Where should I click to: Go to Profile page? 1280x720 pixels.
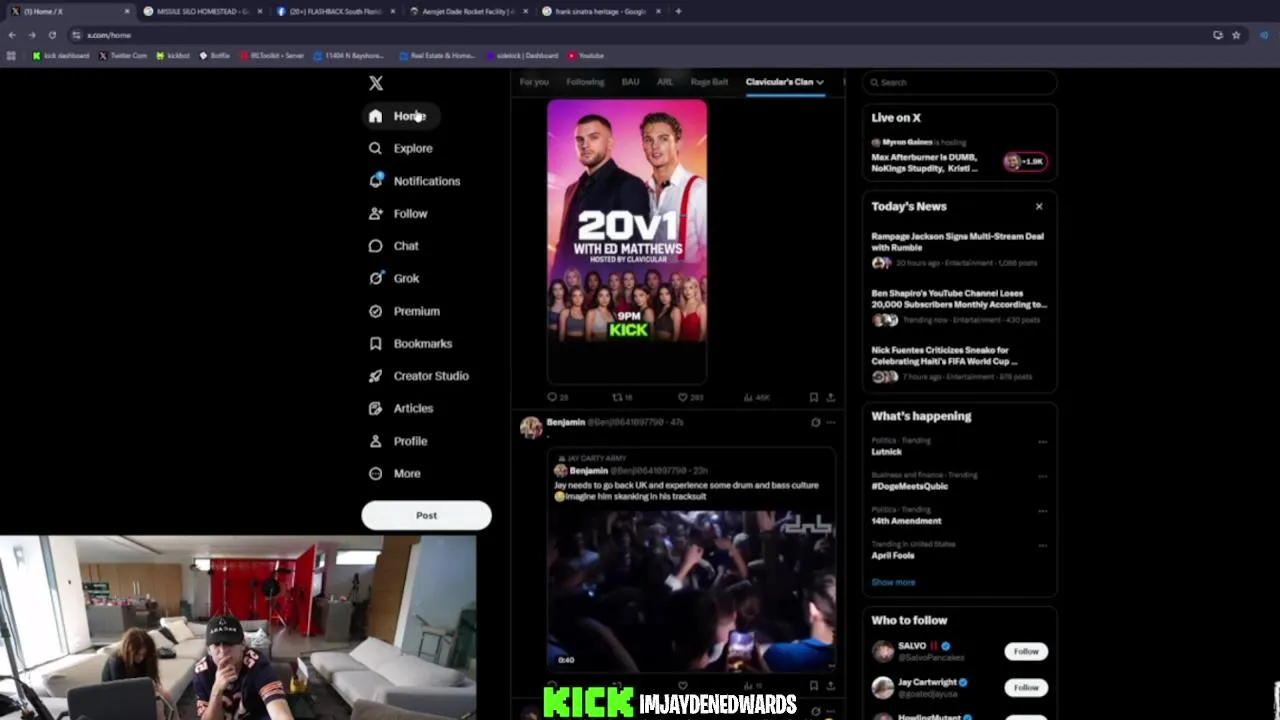coord(398,441)
